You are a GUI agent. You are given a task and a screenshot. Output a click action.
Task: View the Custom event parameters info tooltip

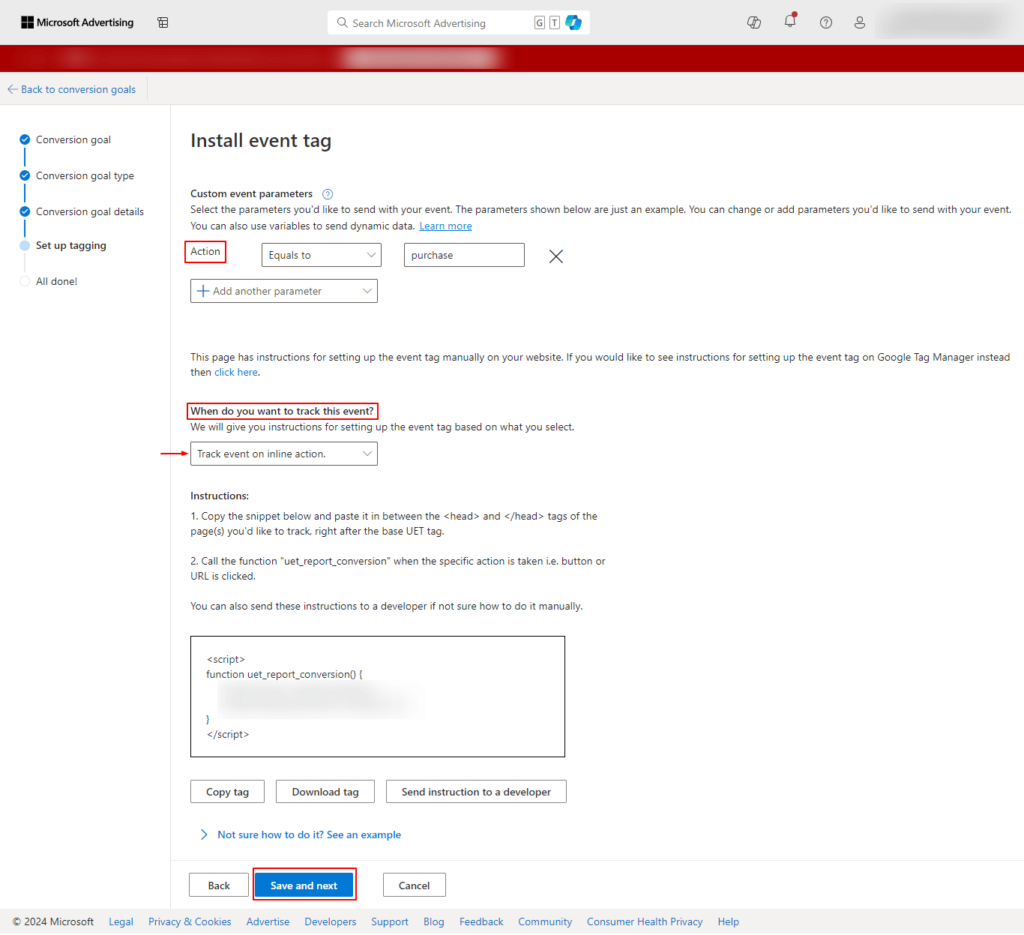coord(327,193)
